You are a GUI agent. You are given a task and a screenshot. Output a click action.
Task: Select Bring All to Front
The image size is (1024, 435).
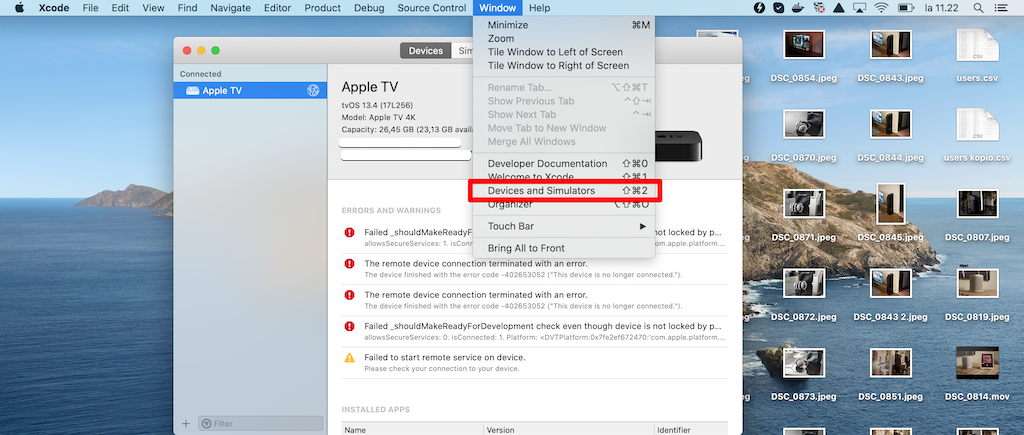[x=564, y=248]
